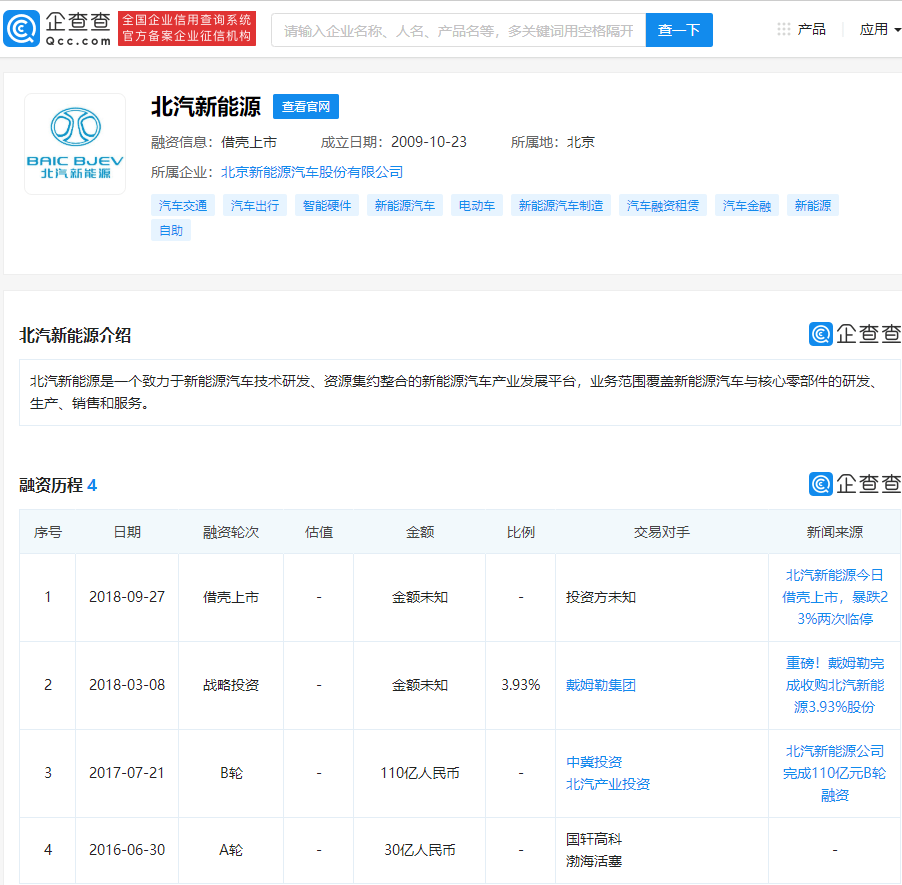Open the 北汽产业投资 investor link

click(607, 784)
